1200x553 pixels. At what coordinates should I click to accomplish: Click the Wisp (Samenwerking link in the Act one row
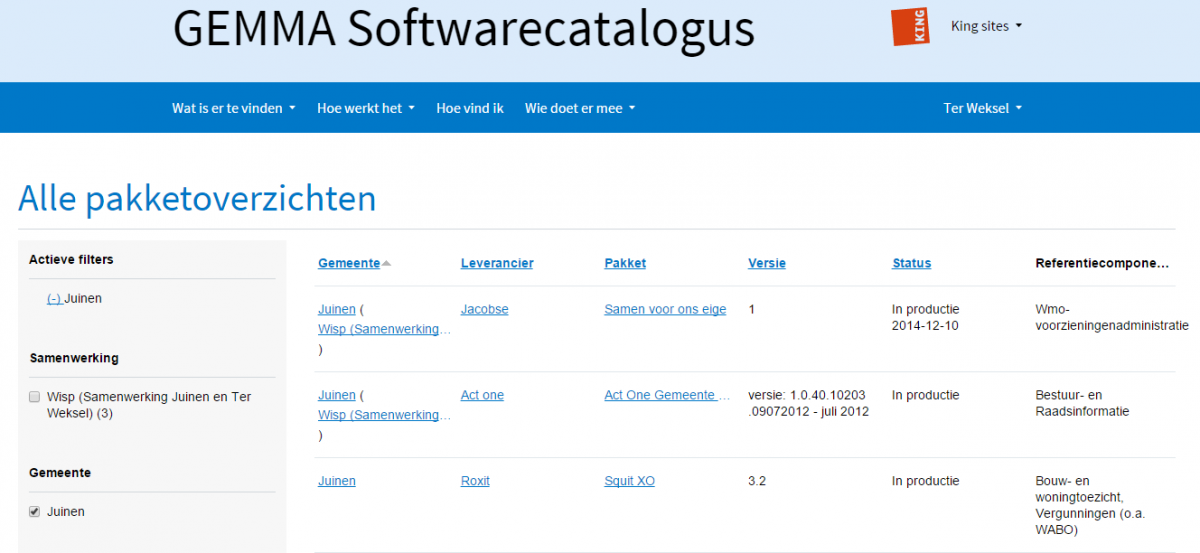pyautogui.click(x=385, y=415)
